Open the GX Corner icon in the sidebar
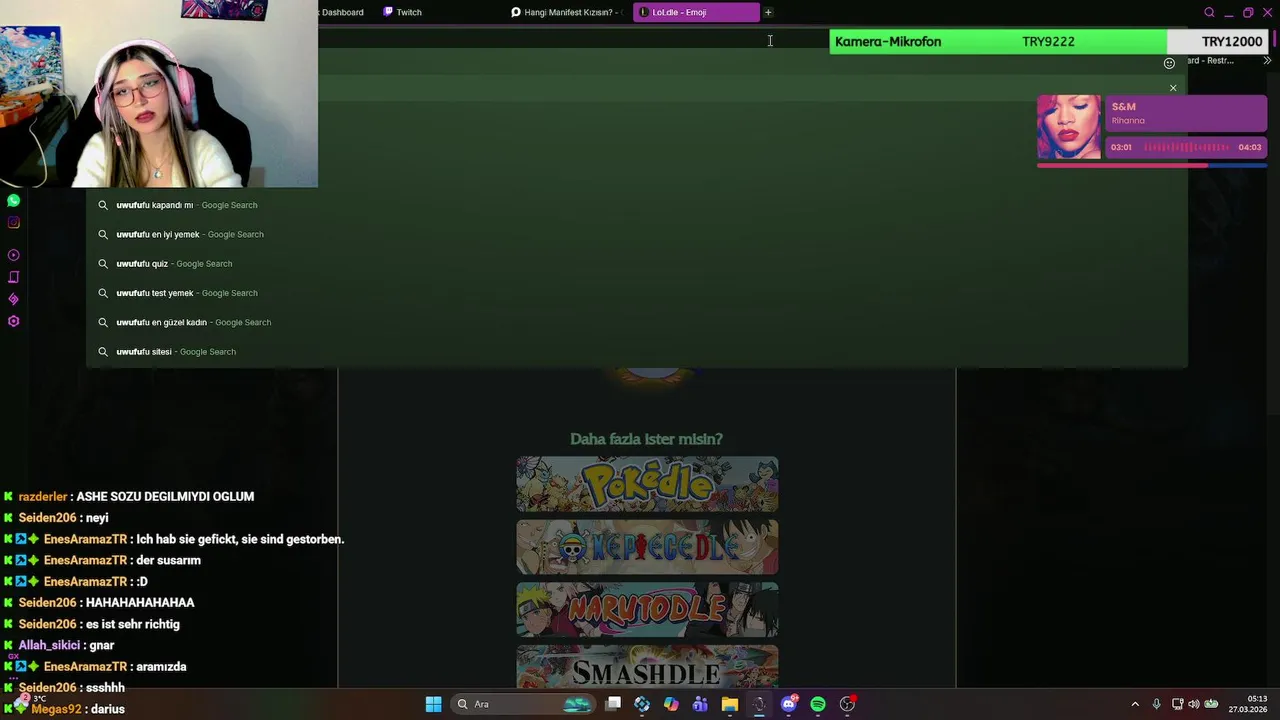1280x720 pixels. 13,277
